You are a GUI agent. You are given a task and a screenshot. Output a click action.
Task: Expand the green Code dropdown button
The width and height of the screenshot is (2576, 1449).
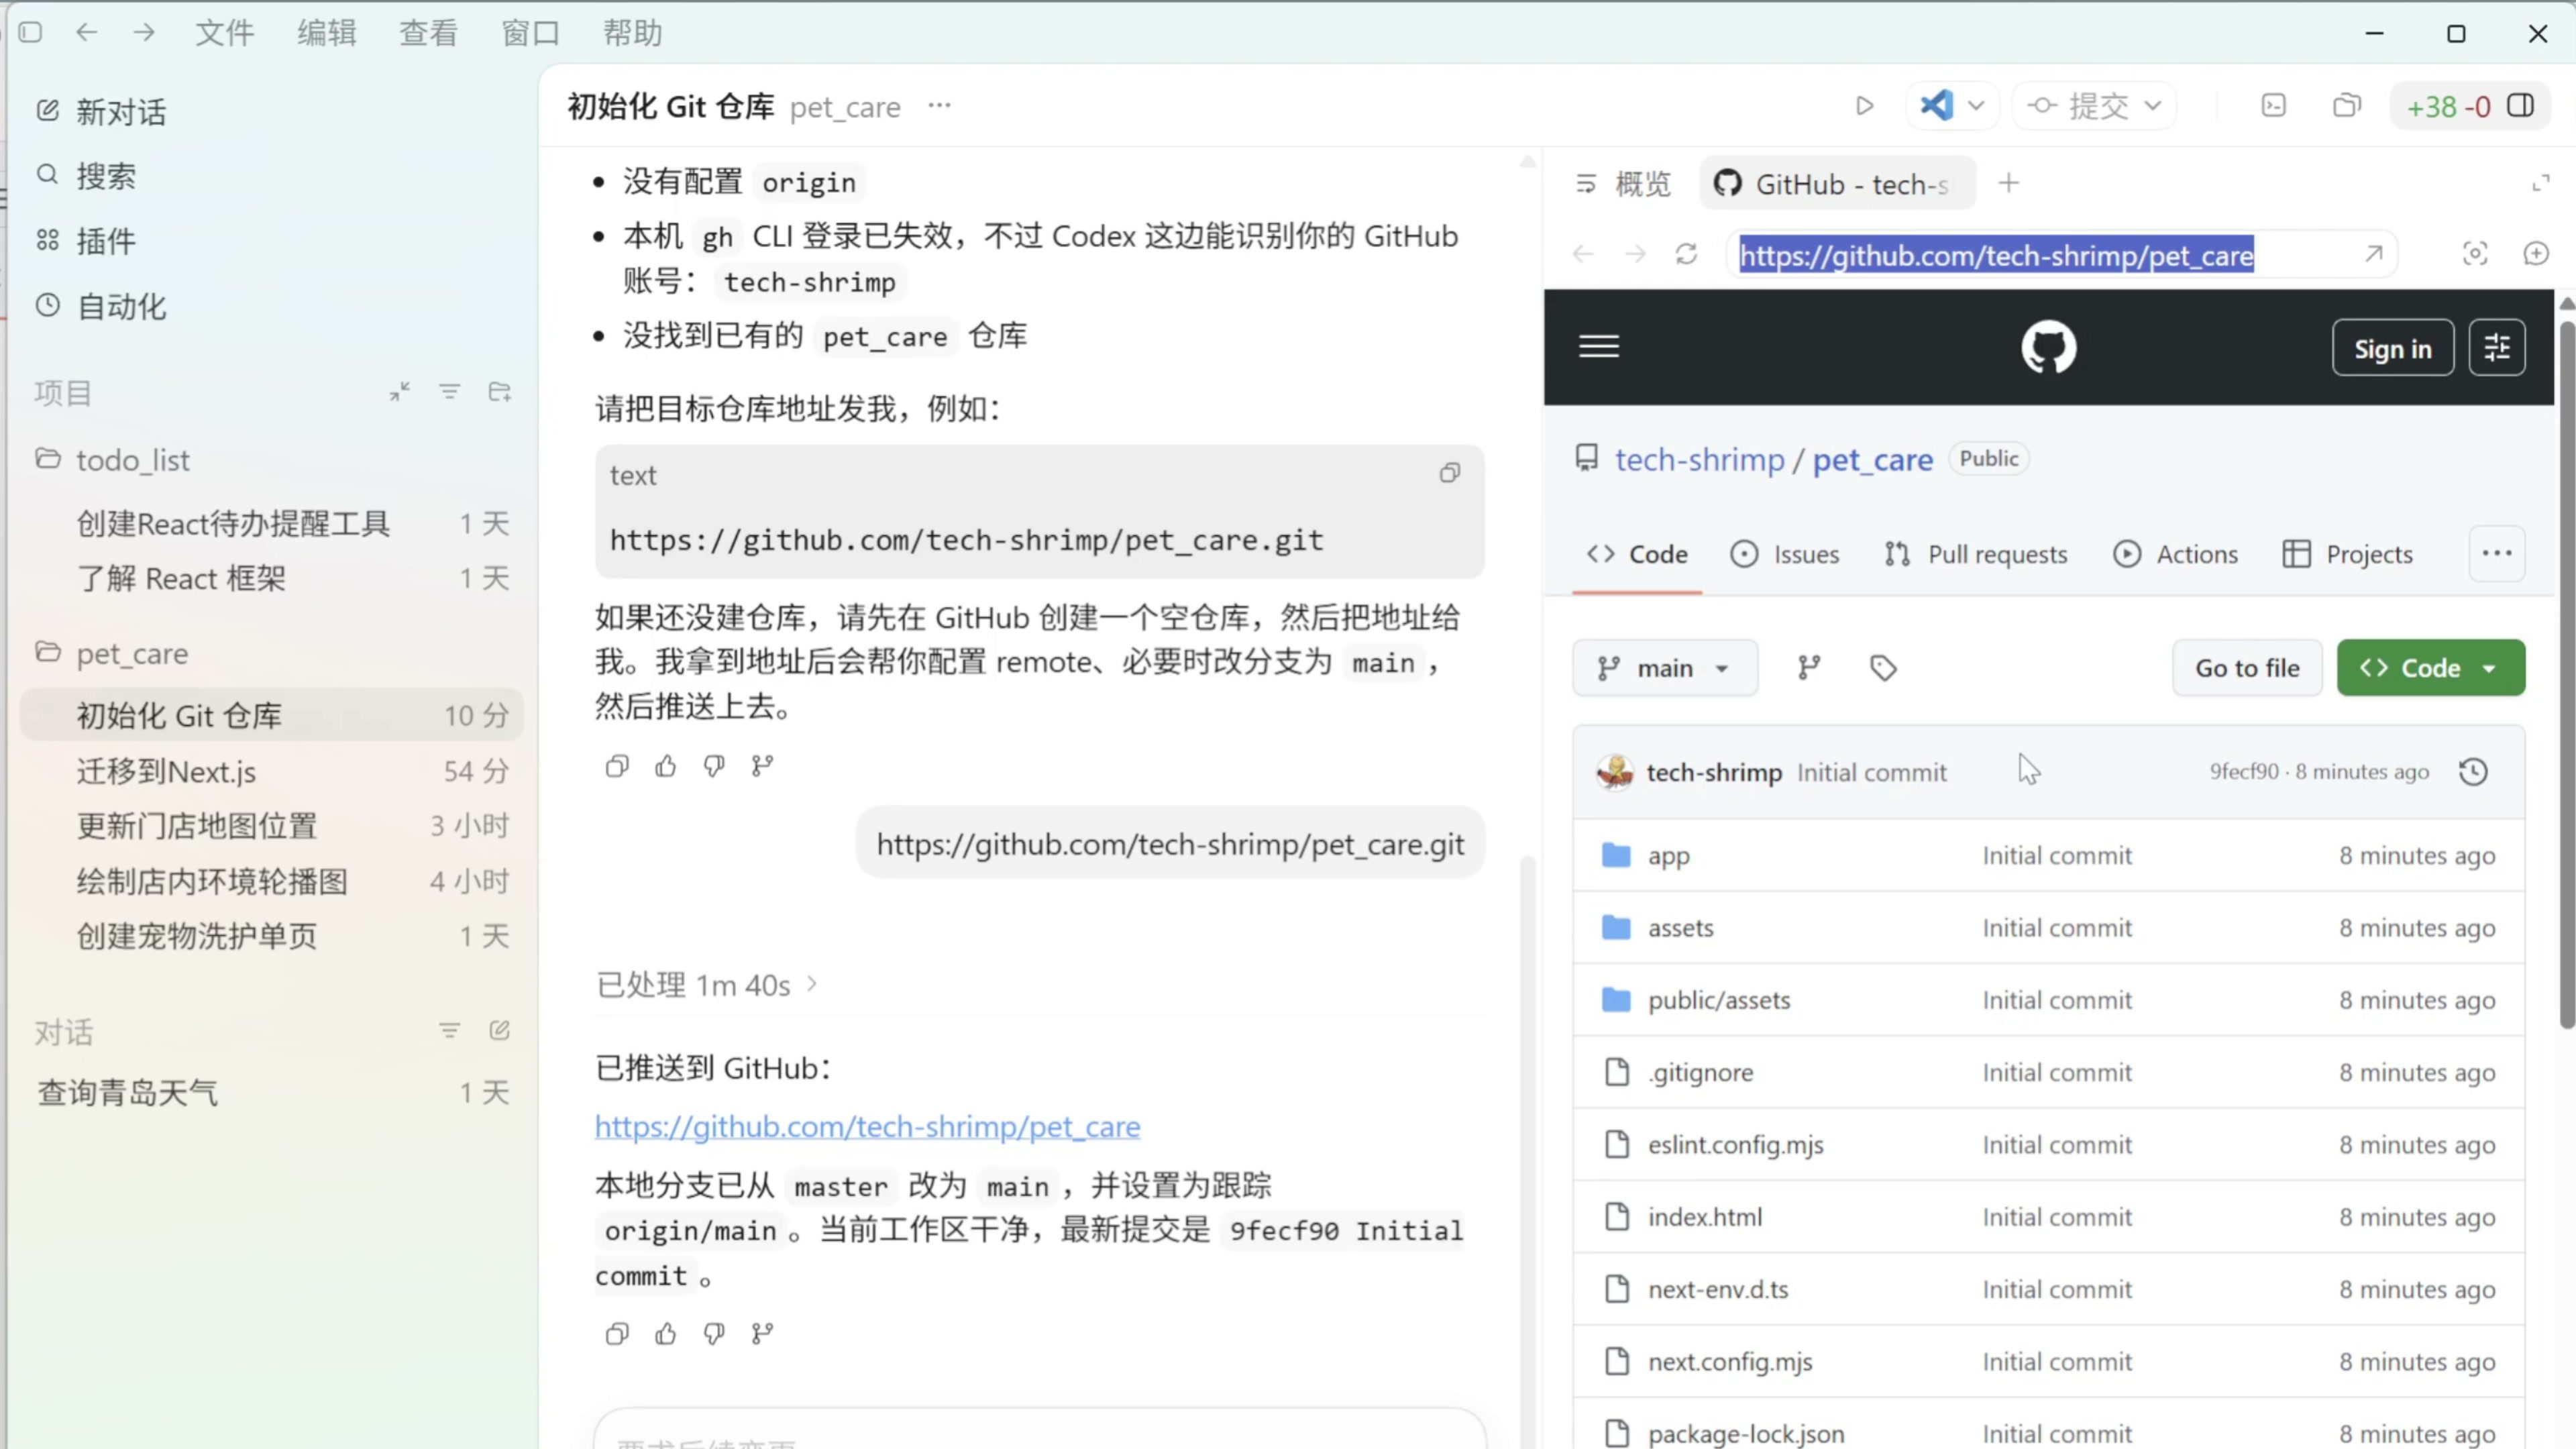2430,668
